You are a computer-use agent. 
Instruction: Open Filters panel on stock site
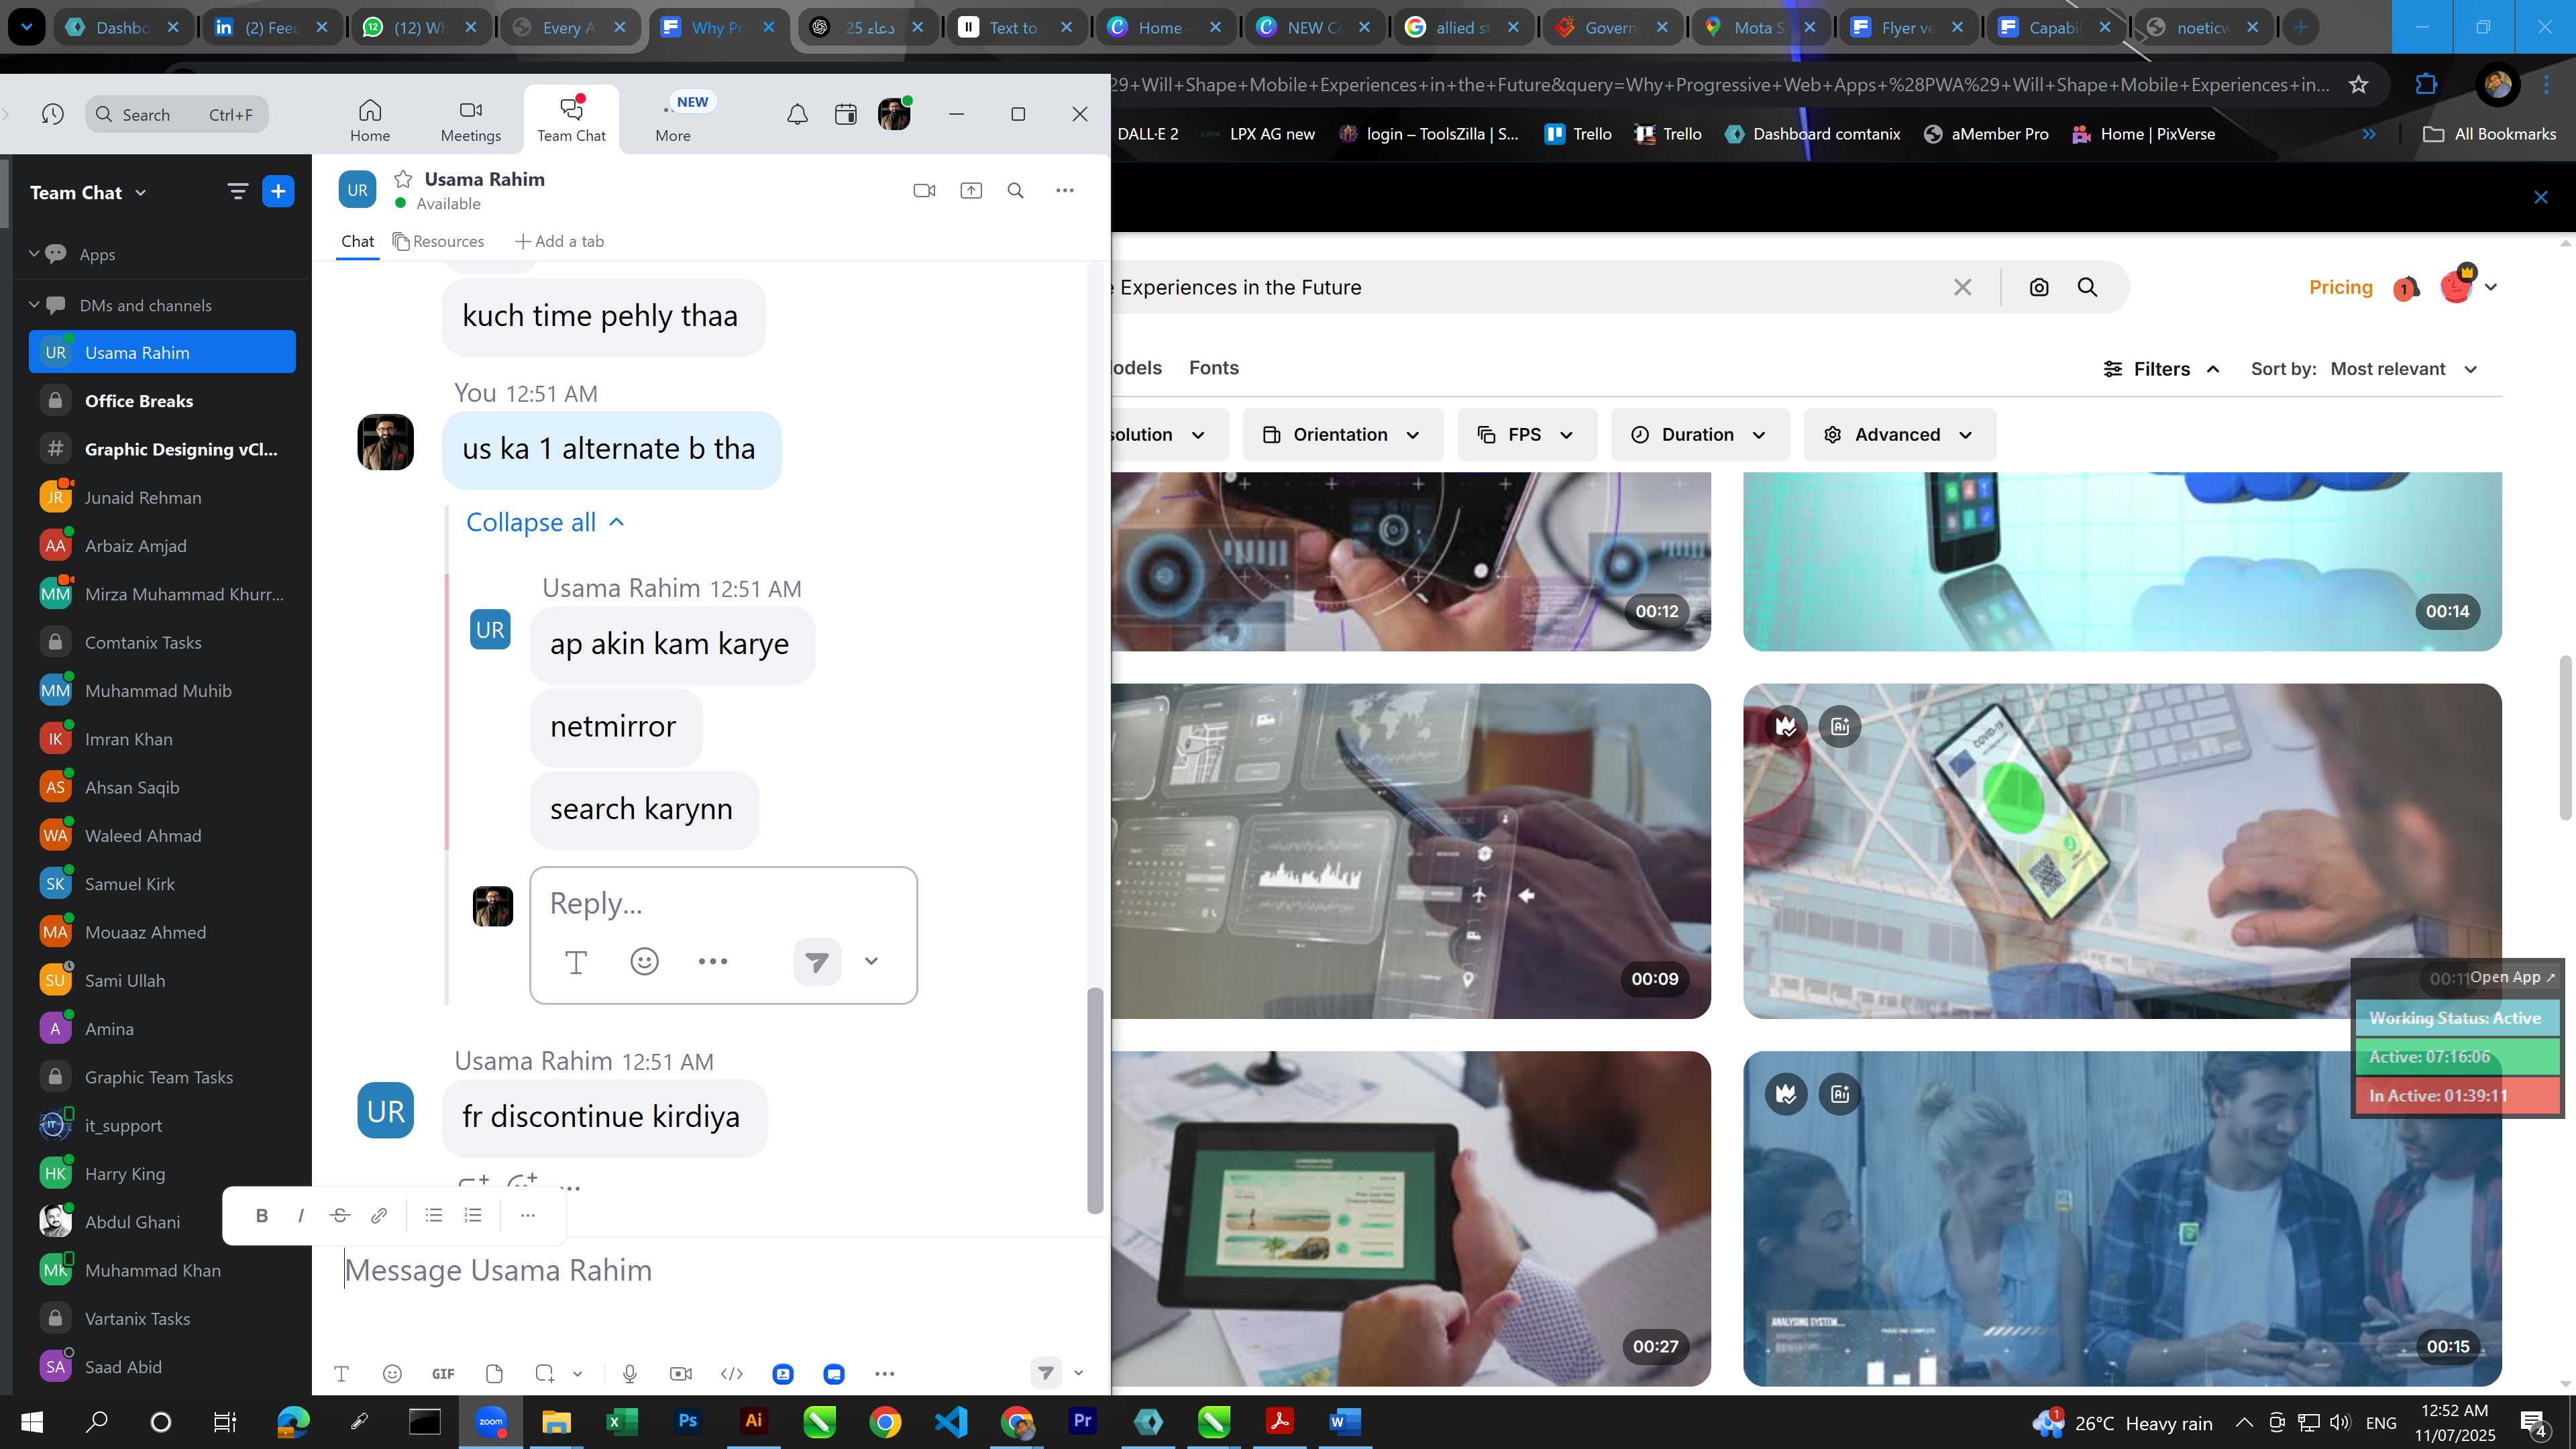tap(2161, 369)
